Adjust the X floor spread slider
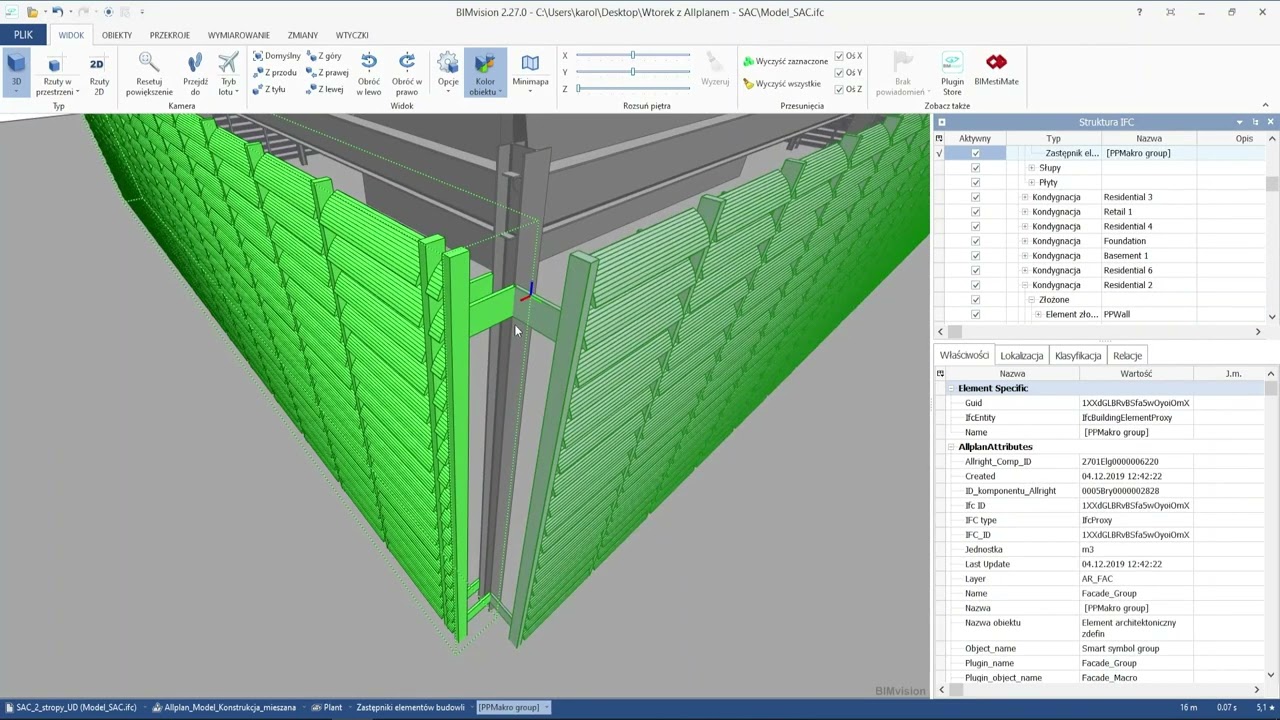The image size is (1280, 720). pyautogui.click(x=633, y=56)
